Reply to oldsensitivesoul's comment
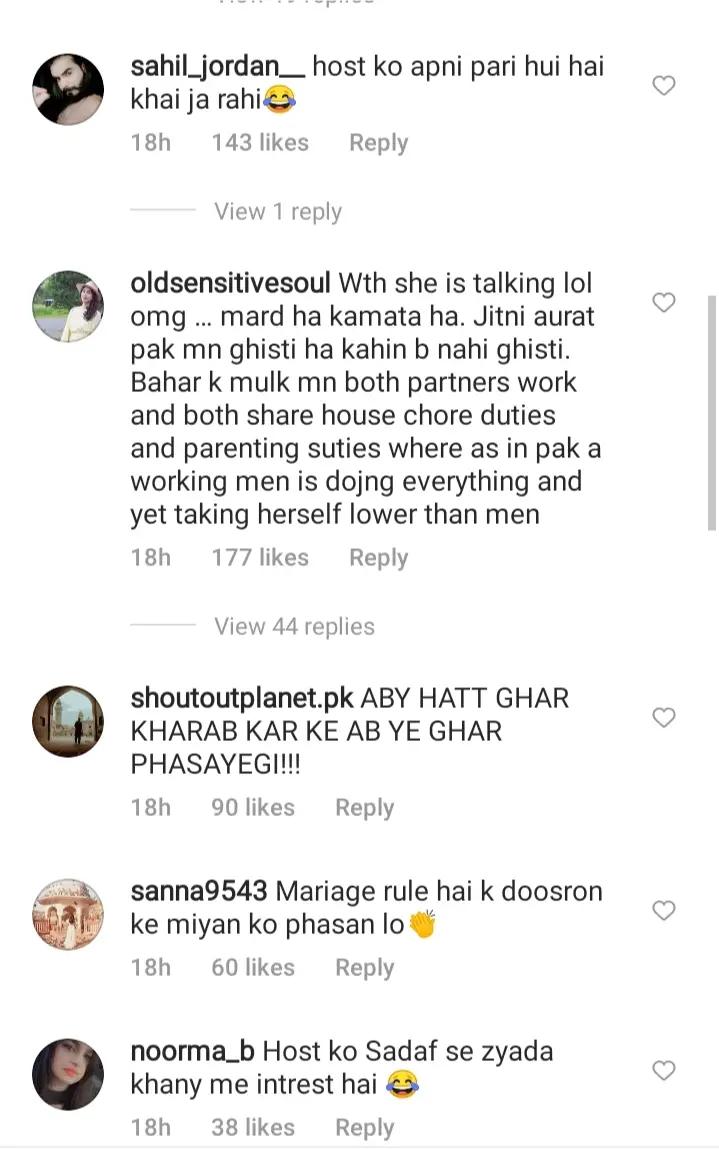Viewport: 719px width, 1150px height. [379, 558]
